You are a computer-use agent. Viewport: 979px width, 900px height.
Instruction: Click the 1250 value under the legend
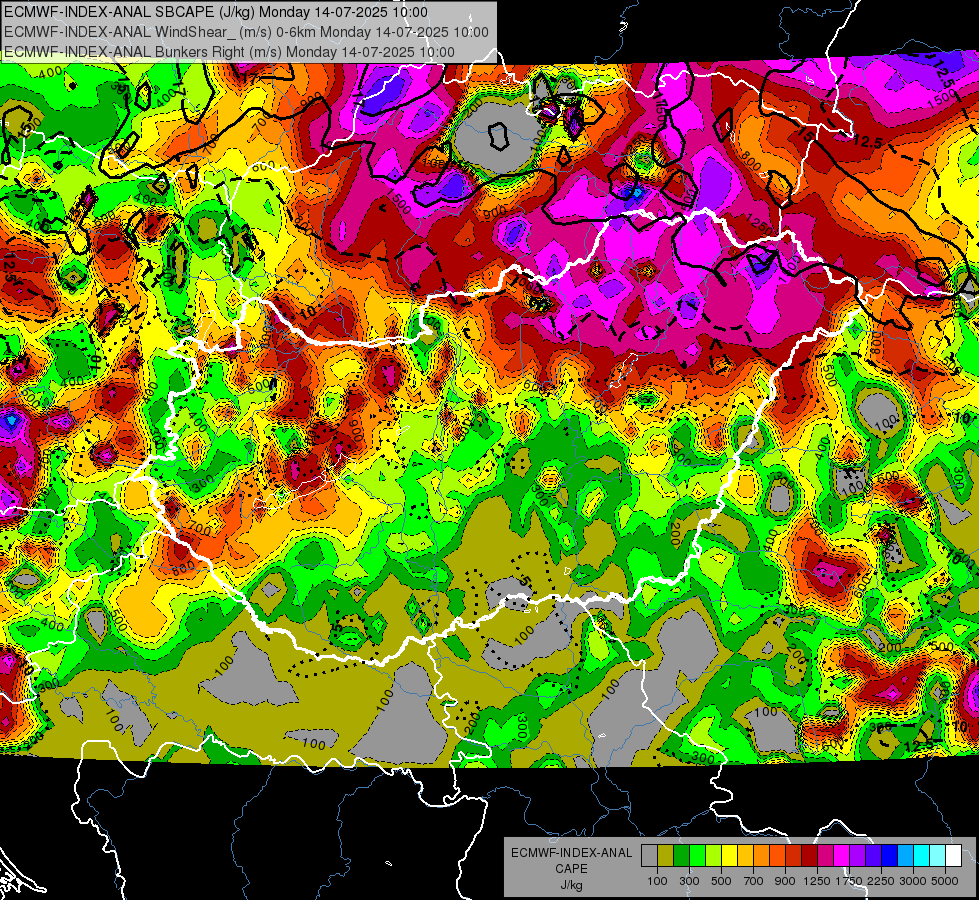coord(817,881)
